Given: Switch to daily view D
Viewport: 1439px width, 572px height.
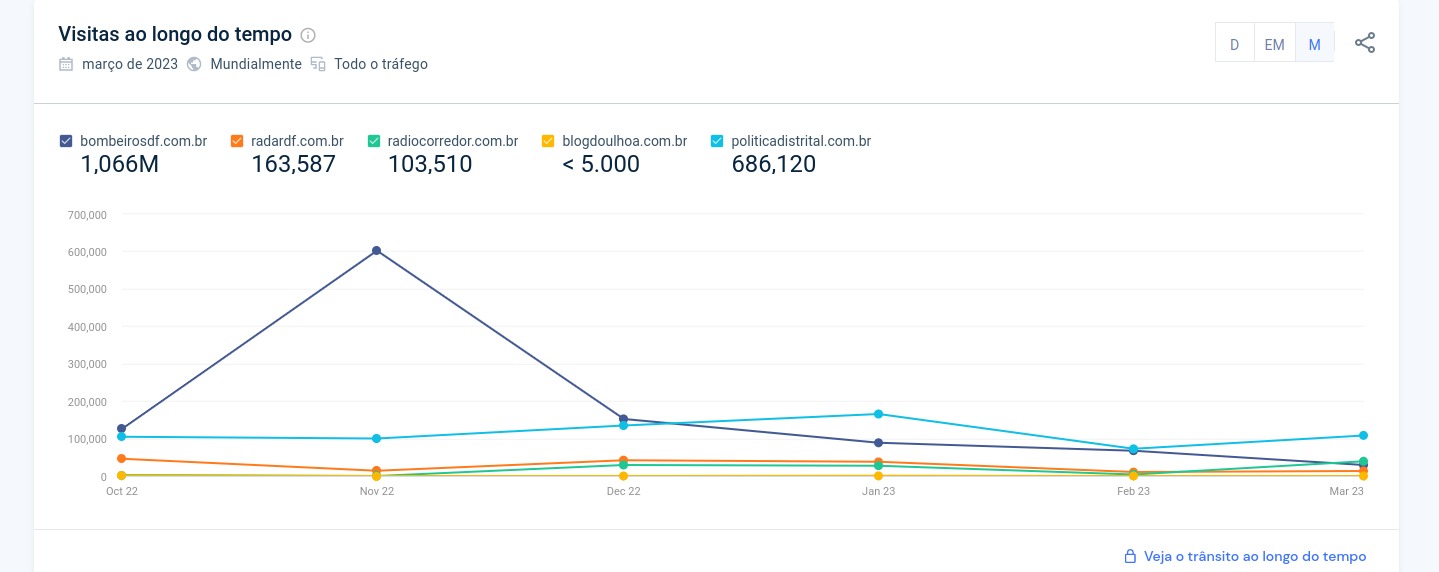Looking at the screenshot, I should pyautogui.click(x=1235, y=44).
